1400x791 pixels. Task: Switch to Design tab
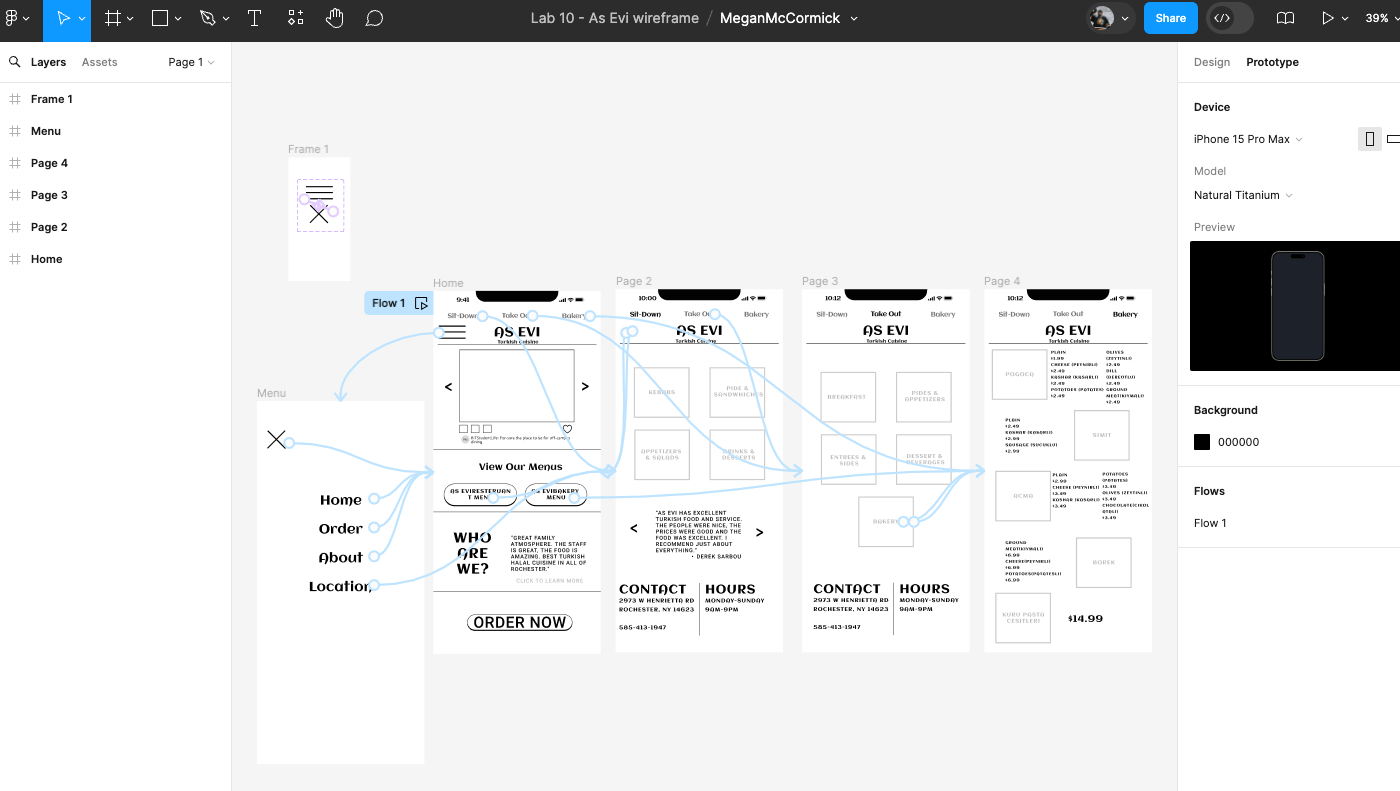[x=1211, y=62]
